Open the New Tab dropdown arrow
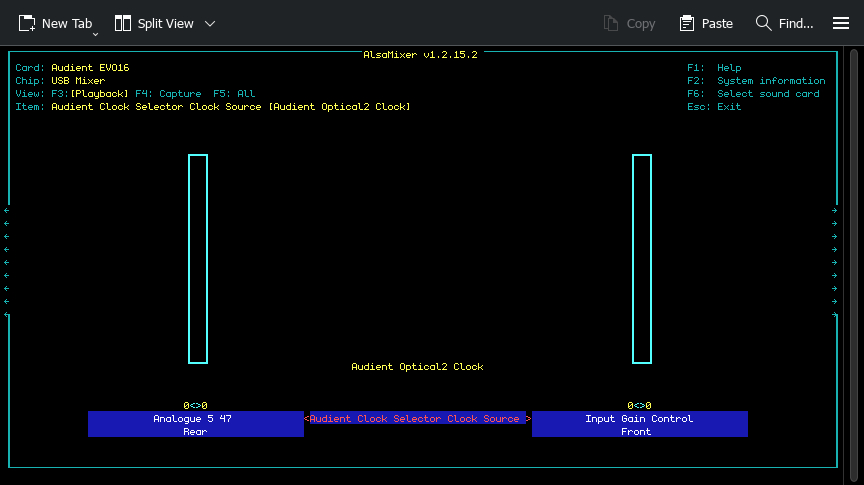Viewport: 864px width, 485px height. coord(96,34)
